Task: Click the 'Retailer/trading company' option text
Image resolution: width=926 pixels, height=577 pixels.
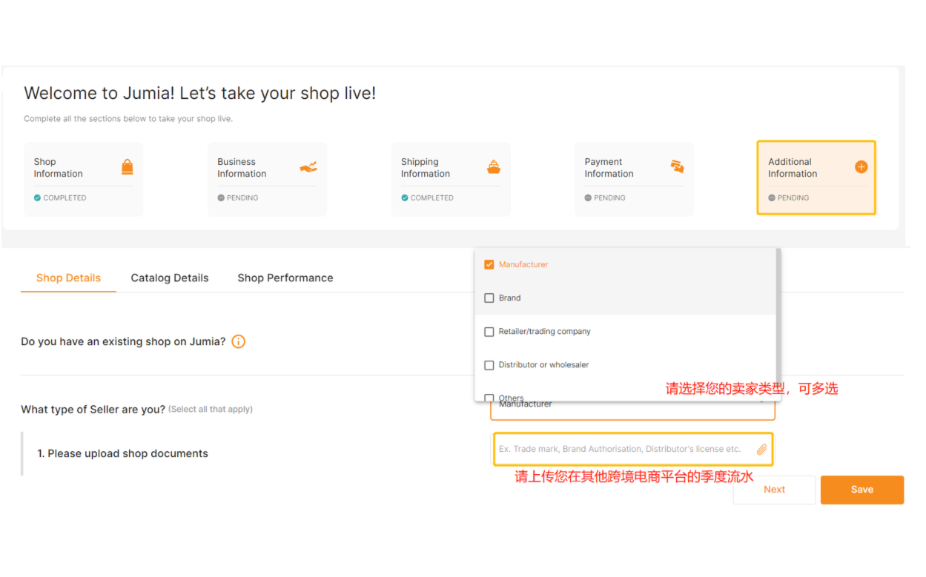Action: pos(544,331)
